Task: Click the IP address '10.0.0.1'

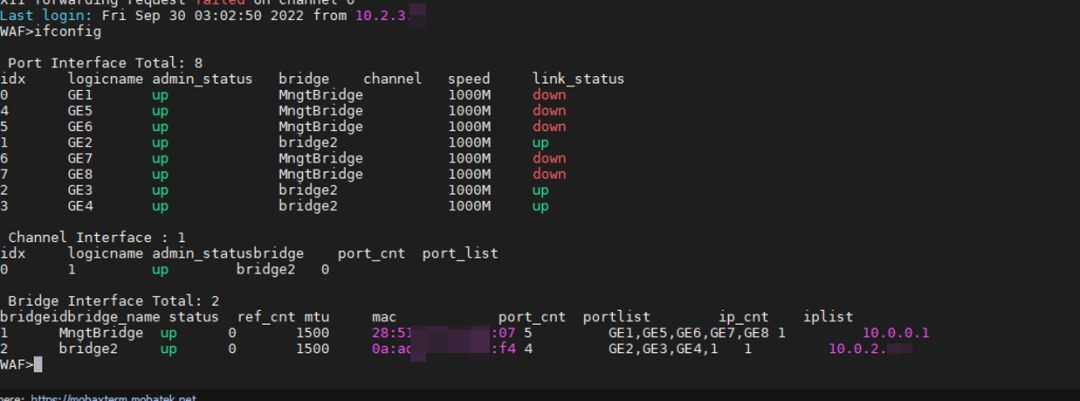Action: (x=896, y=333)
